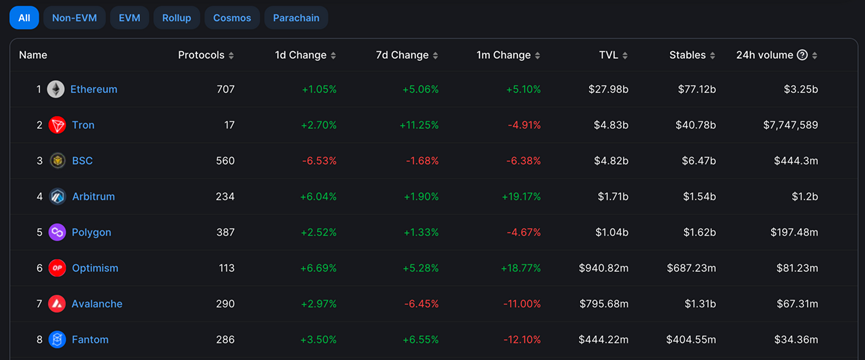Image resolution: width=865 pixels, height=360 pixels.
Task: Click the 24h volume help question icon
Action: [x=802, y=55]
